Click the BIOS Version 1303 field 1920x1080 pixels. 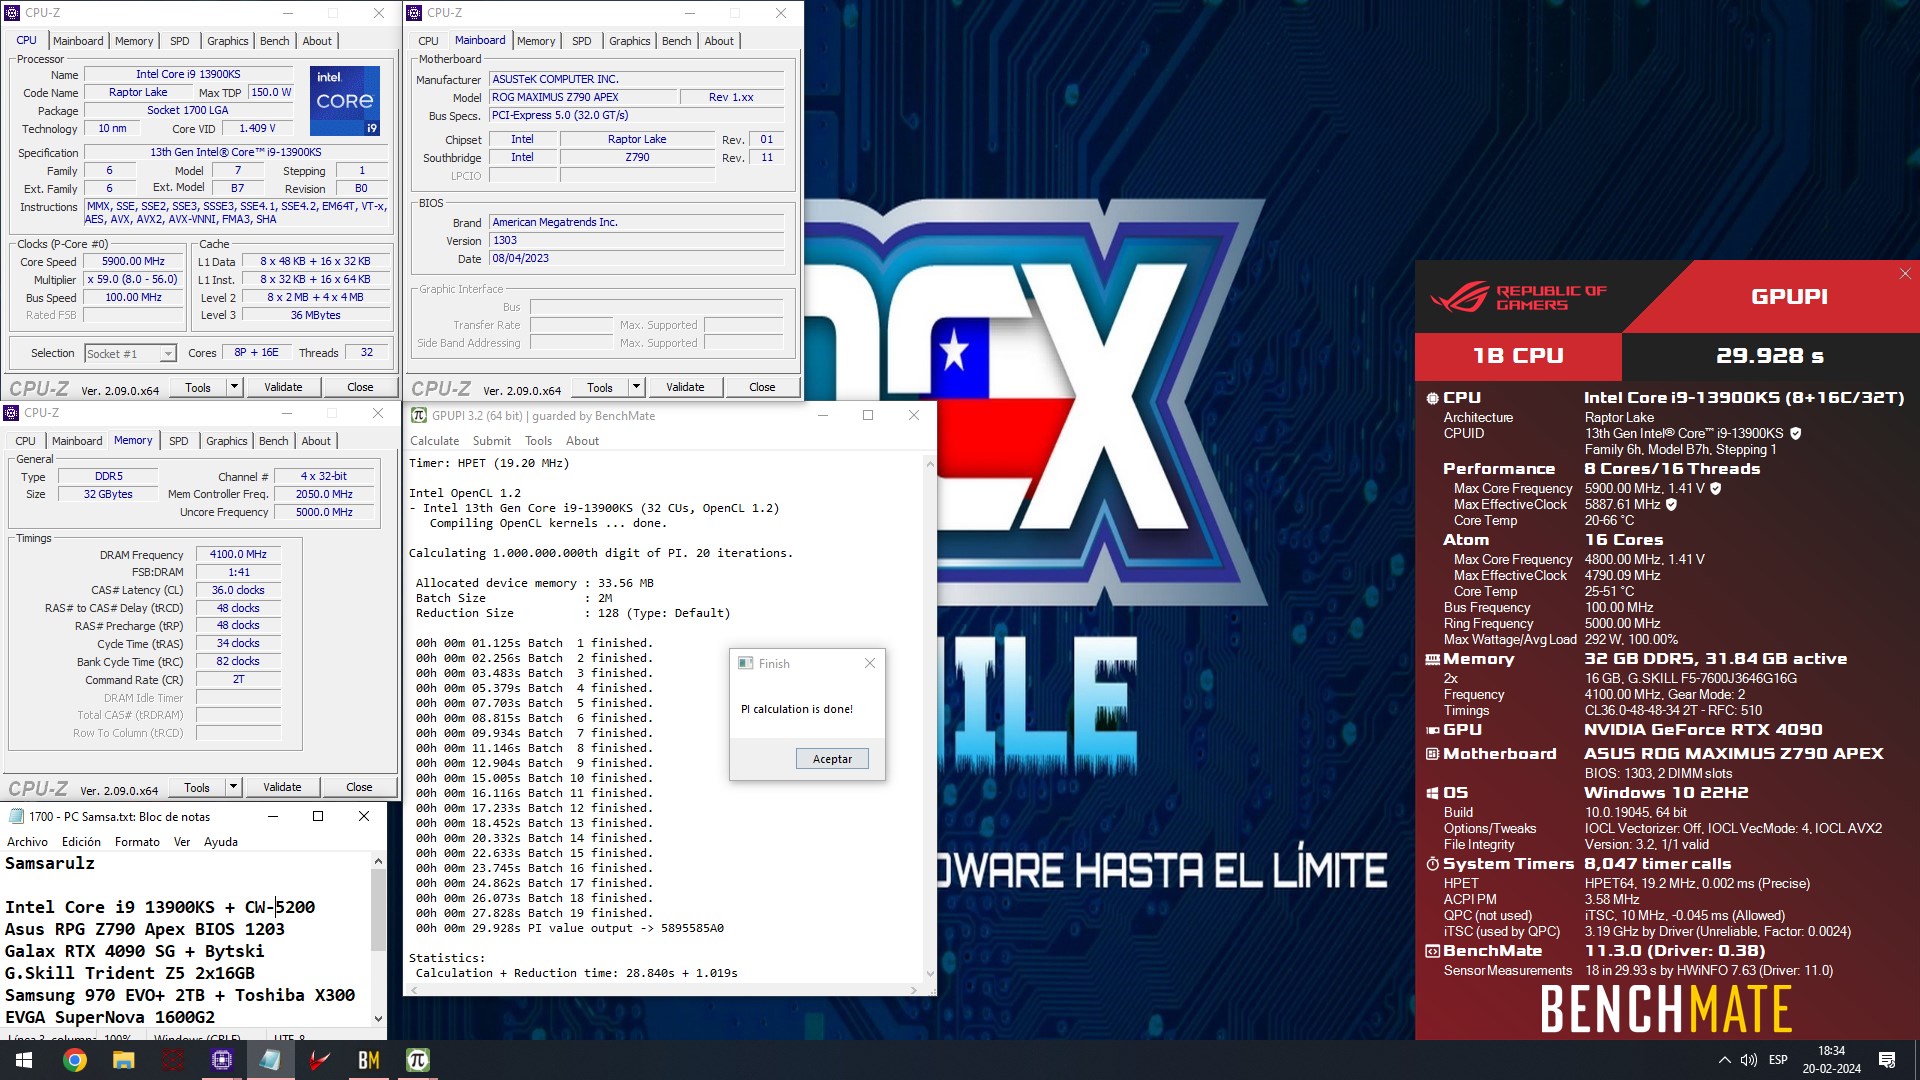[637, 241]
